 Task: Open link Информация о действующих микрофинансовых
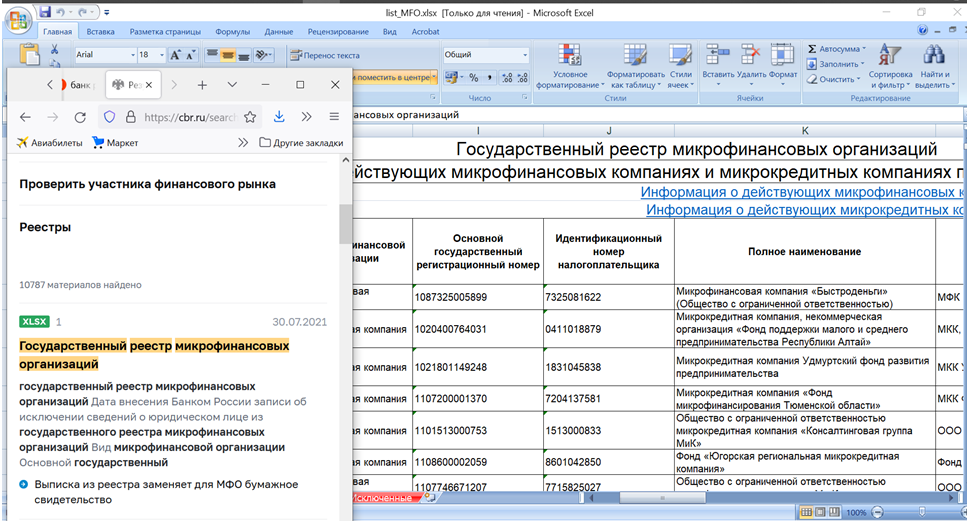(801, 192)
